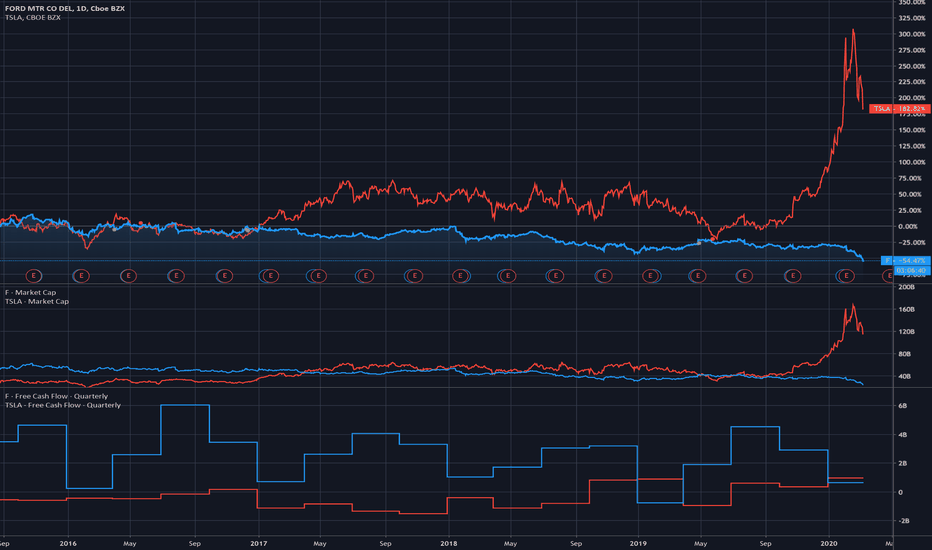
Task: Click the earnings E marker for July 2017
Action: click(x=366, y=276)
